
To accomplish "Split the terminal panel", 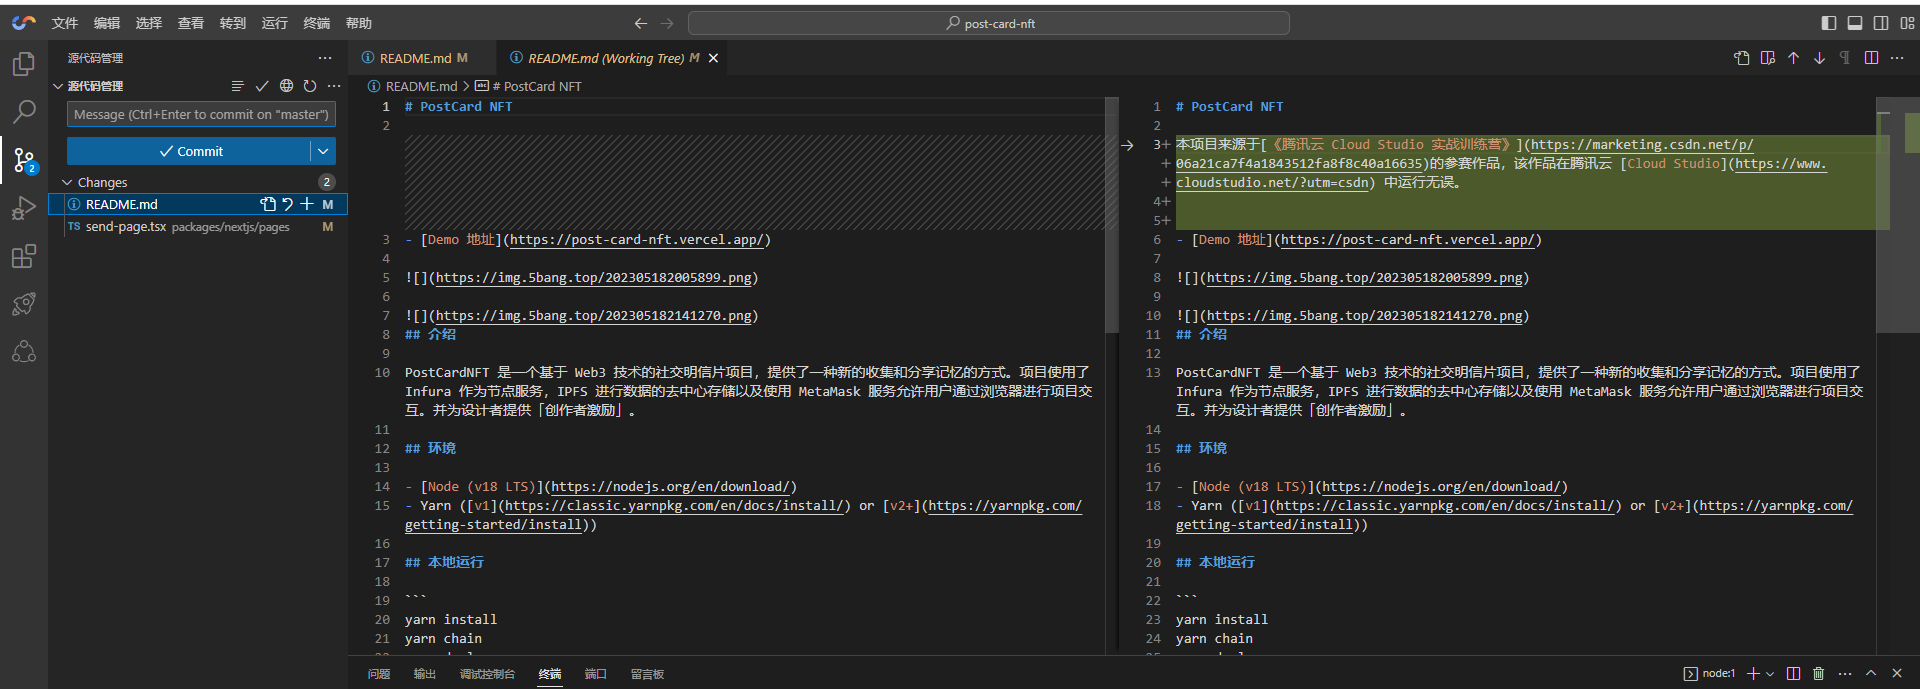I will (x=1794, y=674).
